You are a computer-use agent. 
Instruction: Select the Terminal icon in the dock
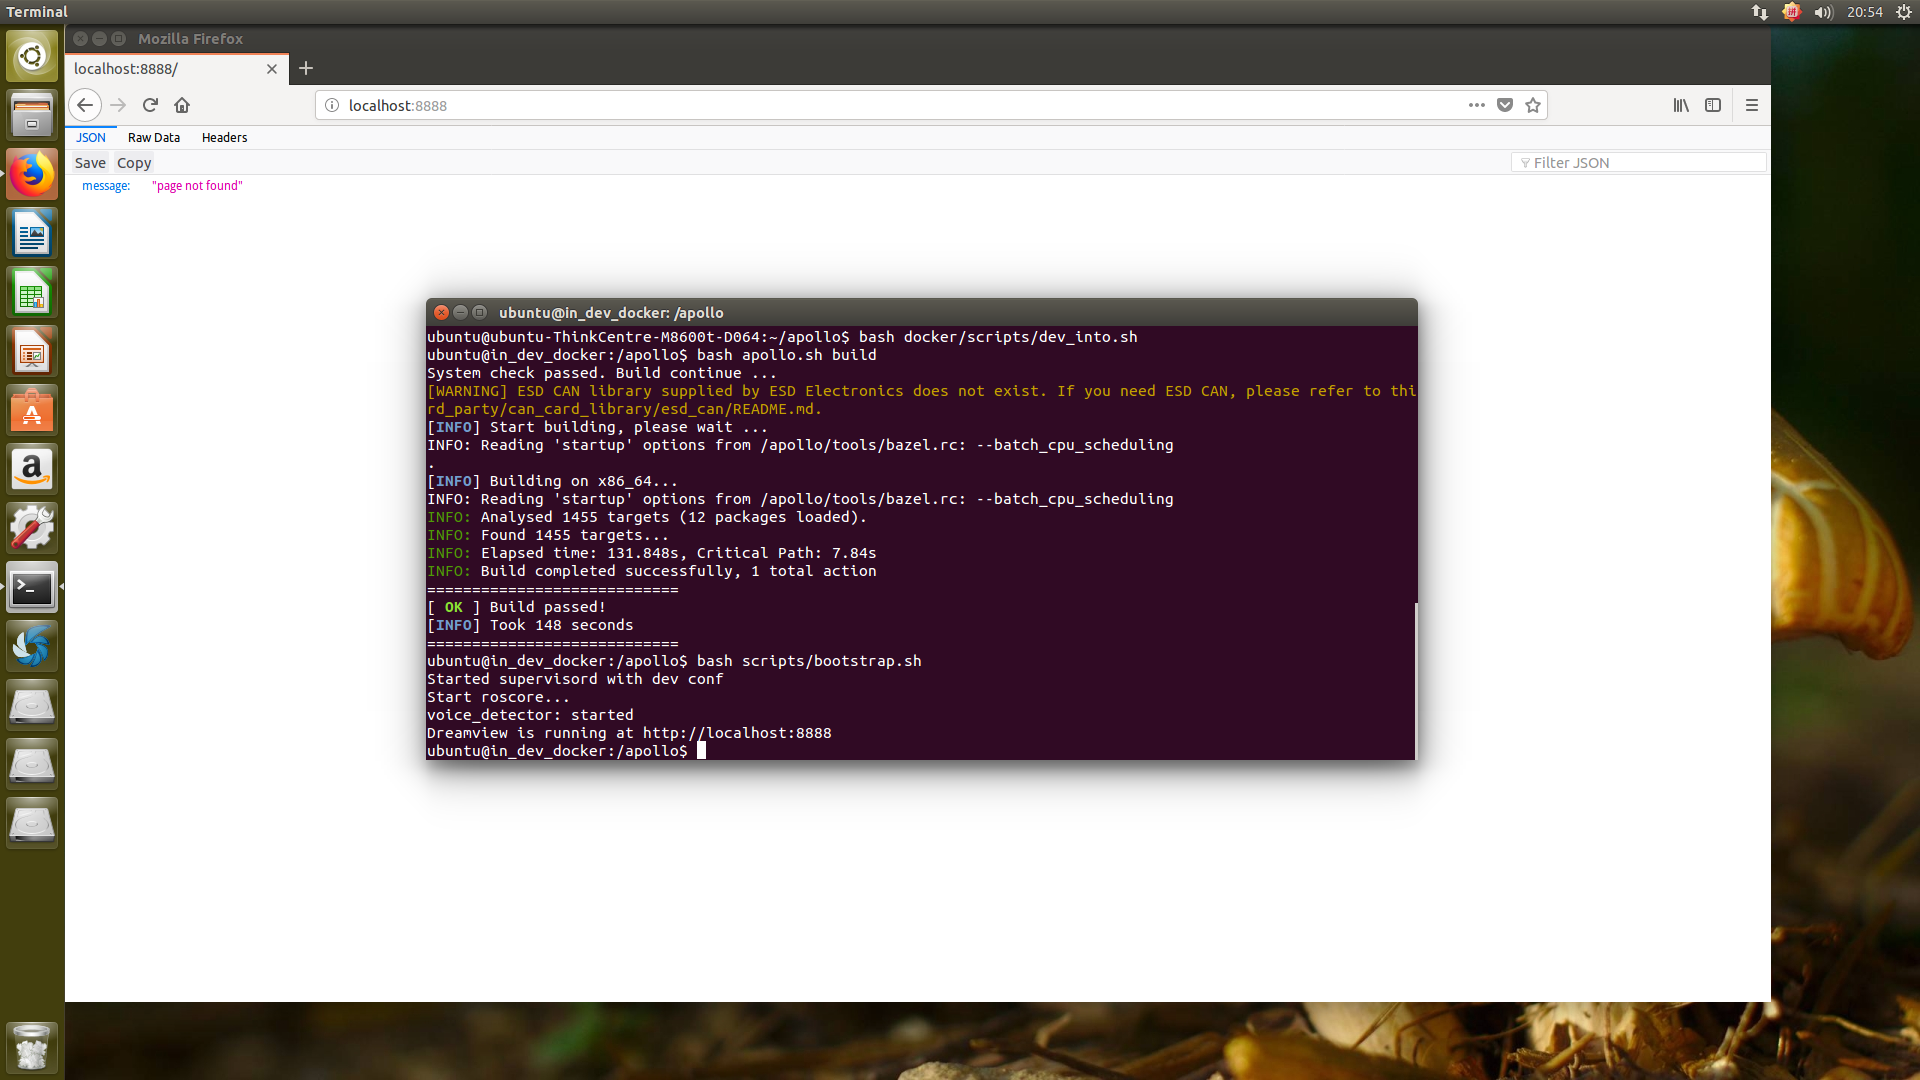(x=32, y=588)
